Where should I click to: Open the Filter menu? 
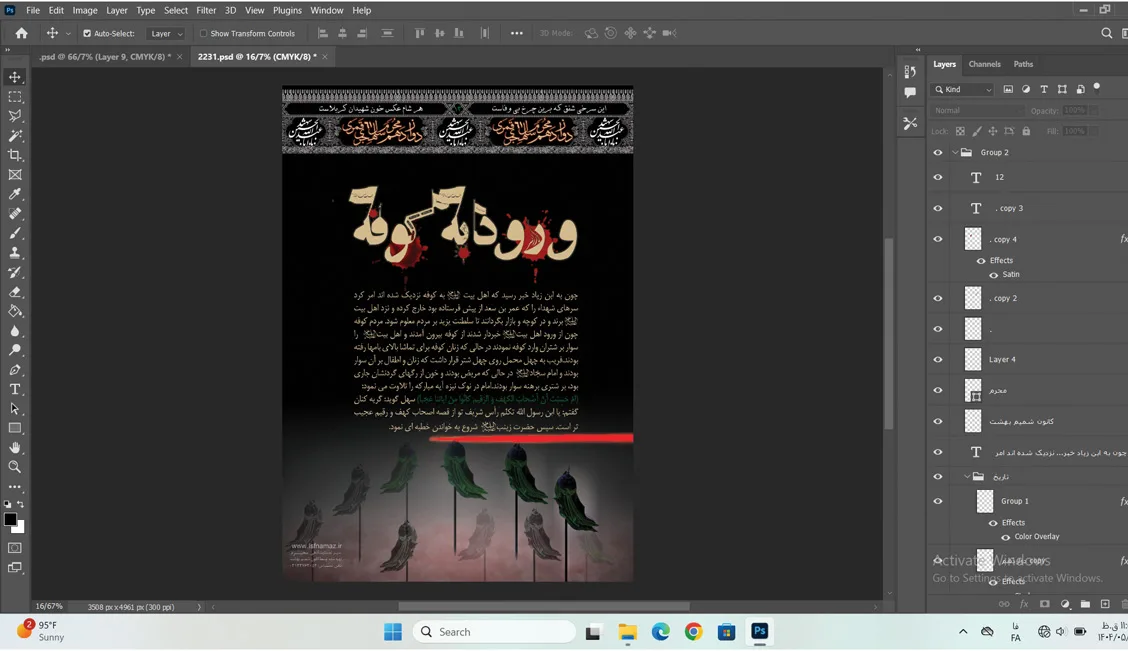206,10
